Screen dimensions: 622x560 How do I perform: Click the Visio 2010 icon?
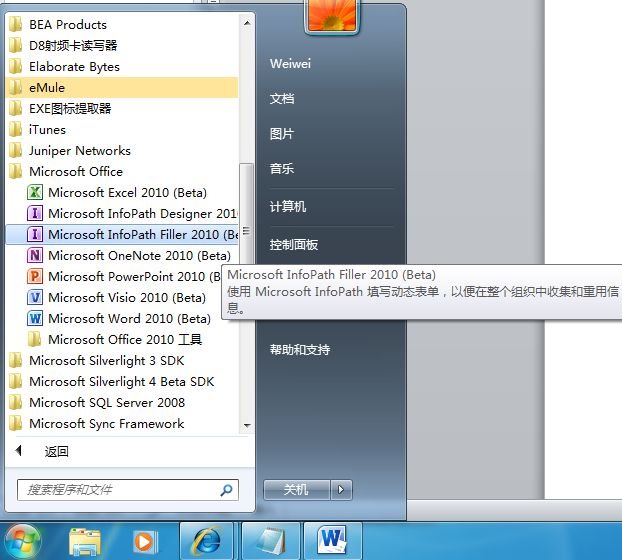click(35, 297)
